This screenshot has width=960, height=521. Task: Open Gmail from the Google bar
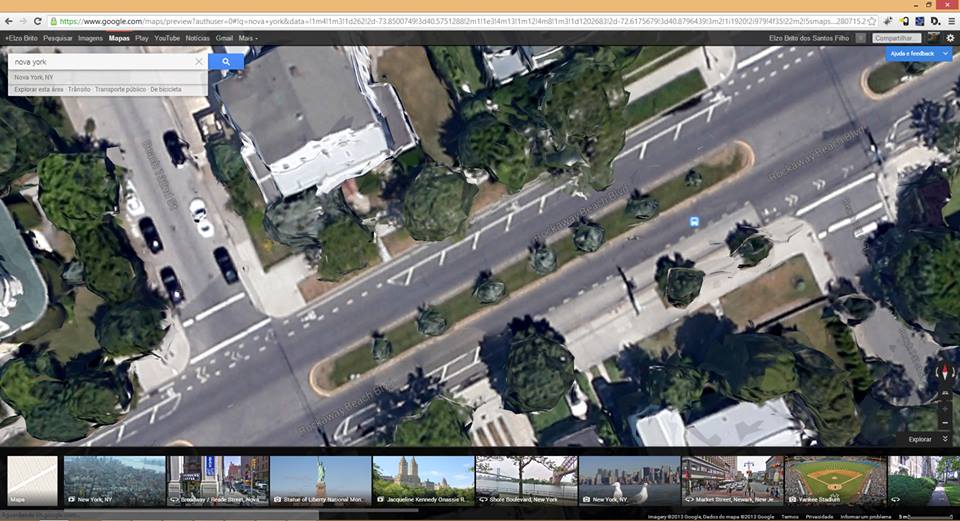tap(224, 38)
